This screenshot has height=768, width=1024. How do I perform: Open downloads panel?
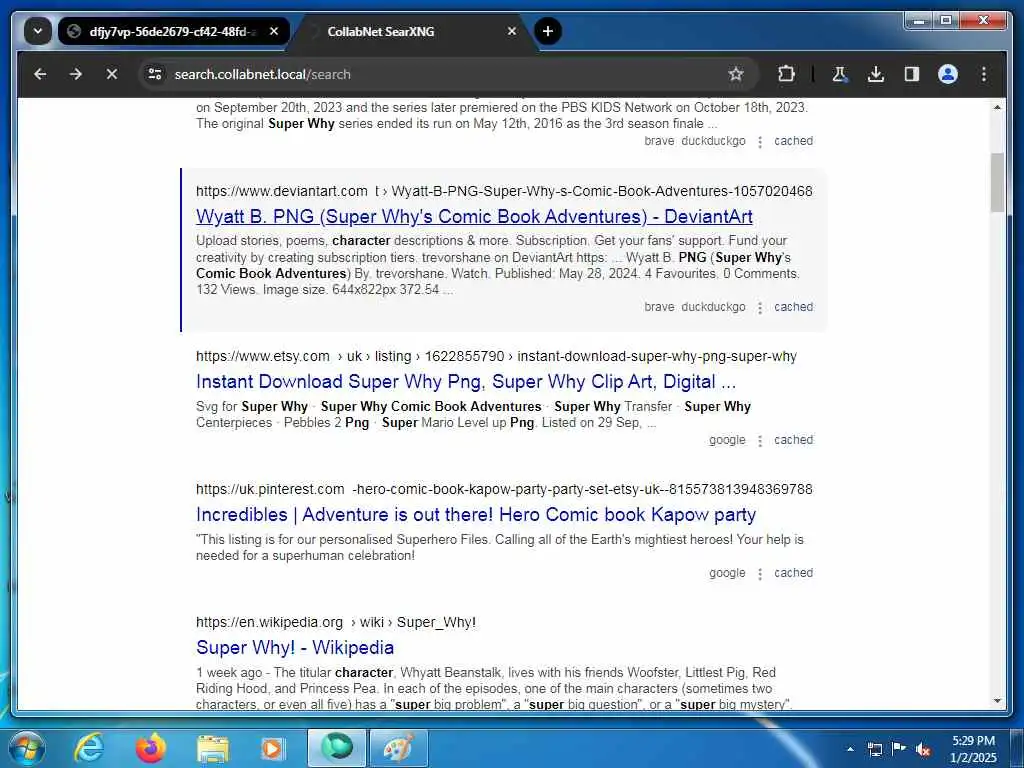click(x=876, y=74)
